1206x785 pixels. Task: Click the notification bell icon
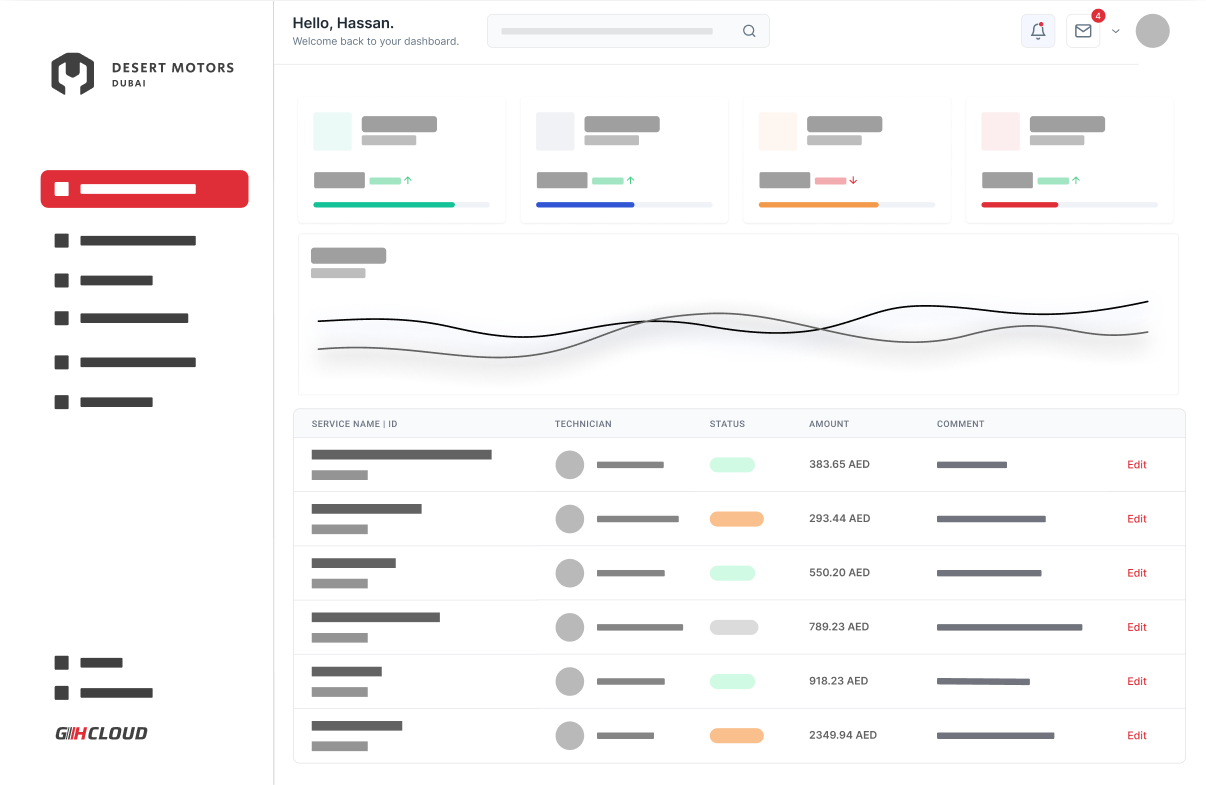(x=1038, y=31)
